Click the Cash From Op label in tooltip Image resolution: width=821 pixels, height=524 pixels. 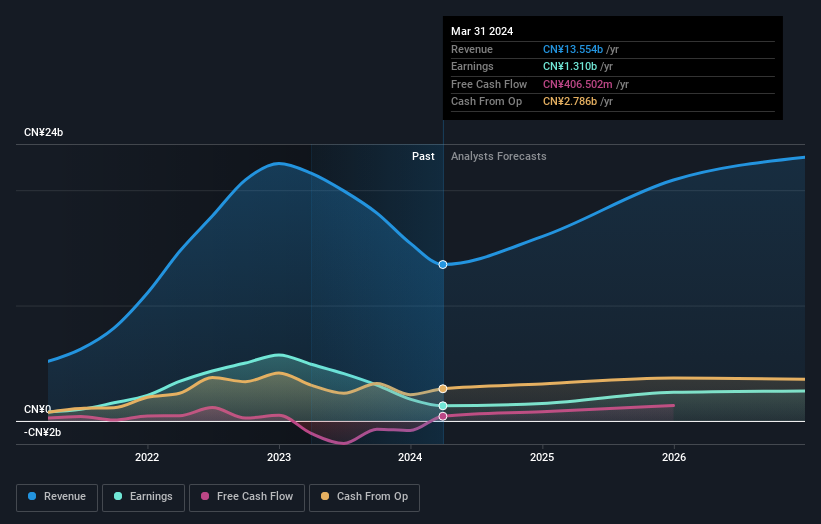tap(486, 102)
